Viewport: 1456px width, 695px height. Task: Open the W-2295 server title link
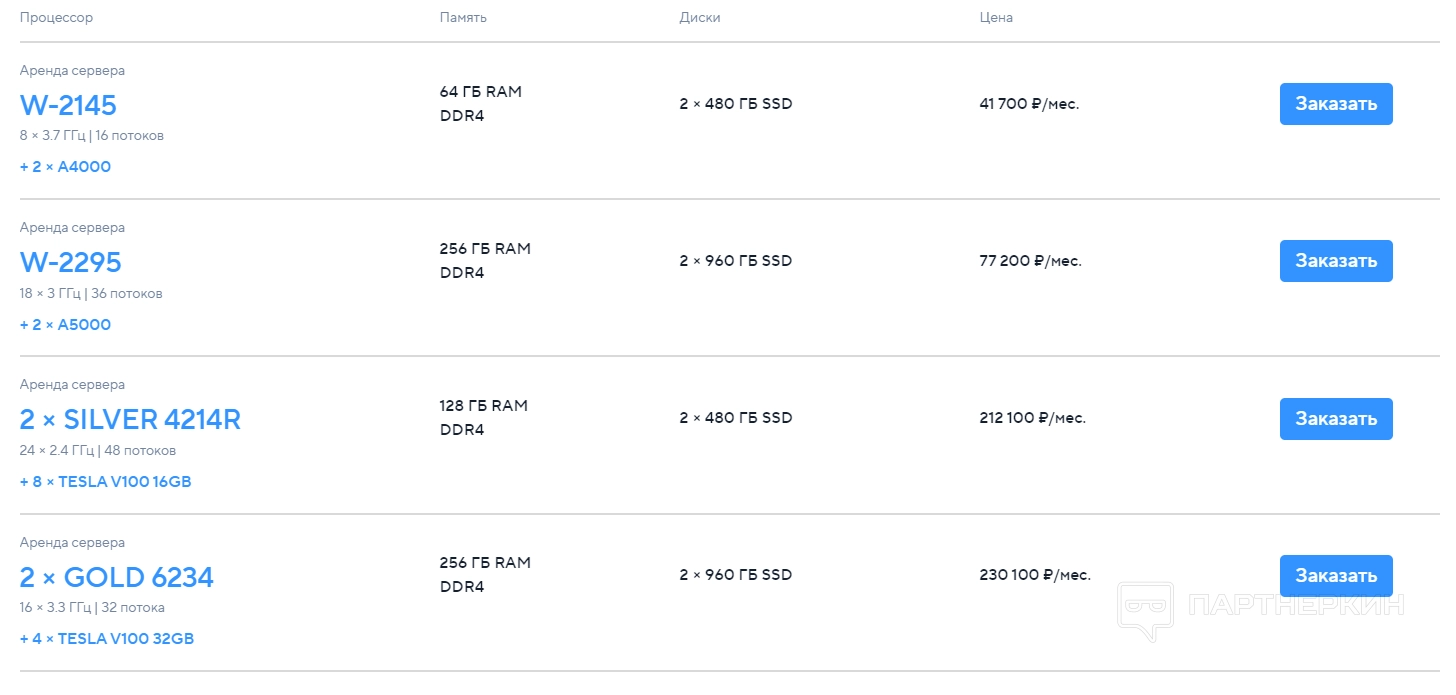[x=70, y=262]
